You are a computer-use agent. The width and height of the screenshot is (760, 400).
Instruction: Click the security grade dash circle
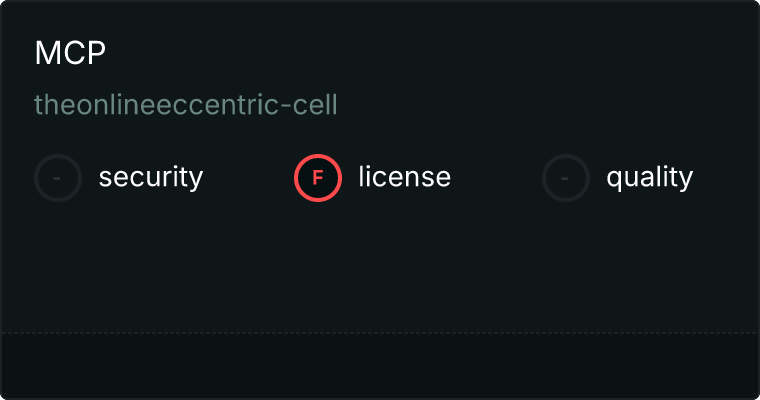[x=58, y=178]
